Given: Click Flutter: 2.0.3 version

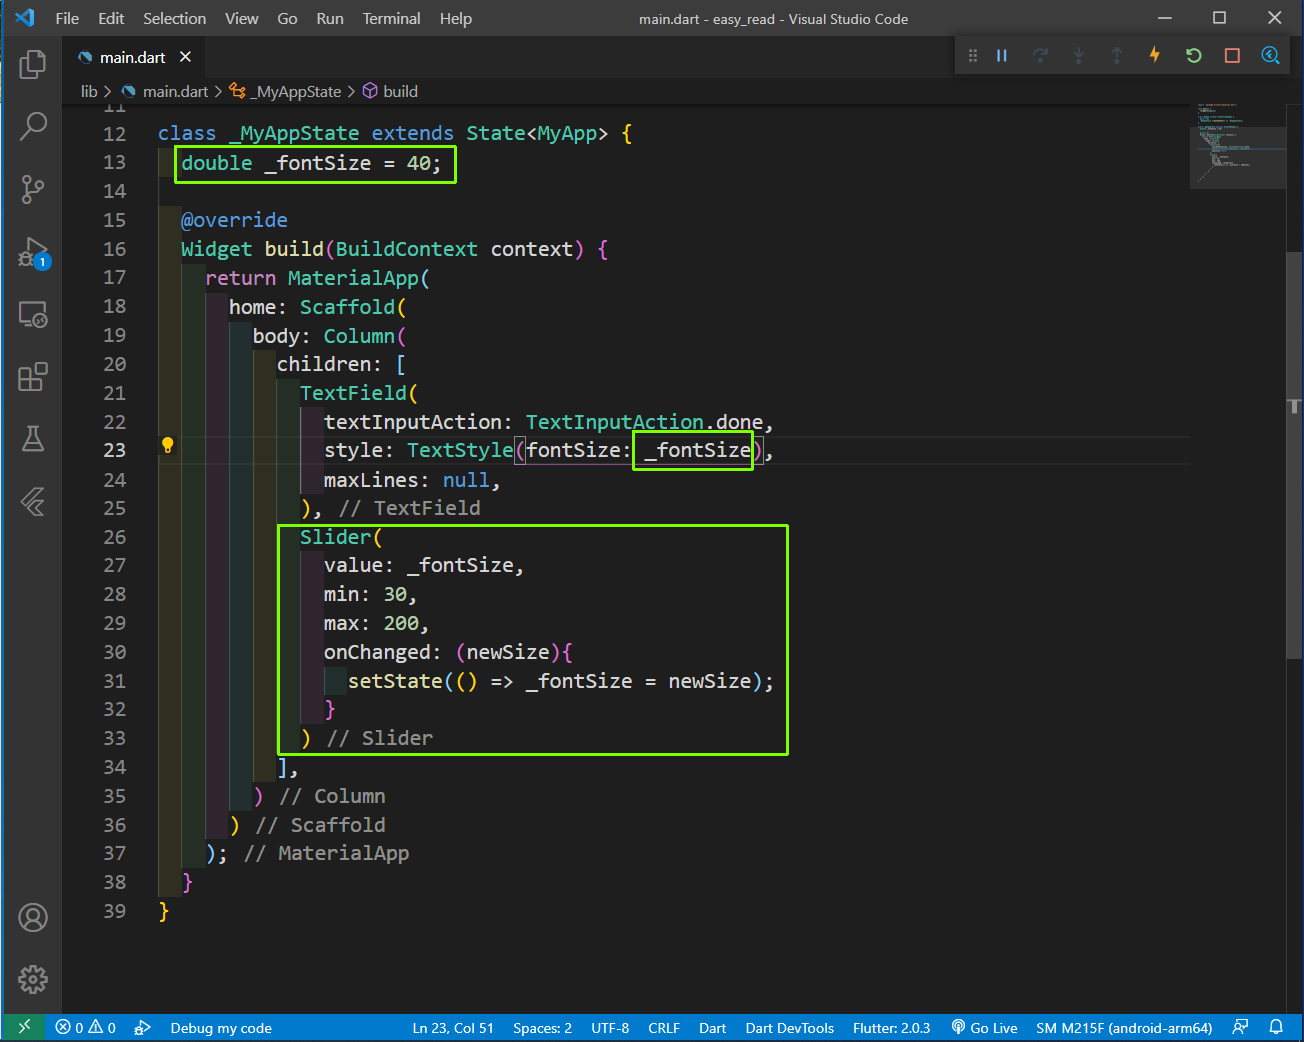Looking at the screenshot, I should click(891, 1028).
